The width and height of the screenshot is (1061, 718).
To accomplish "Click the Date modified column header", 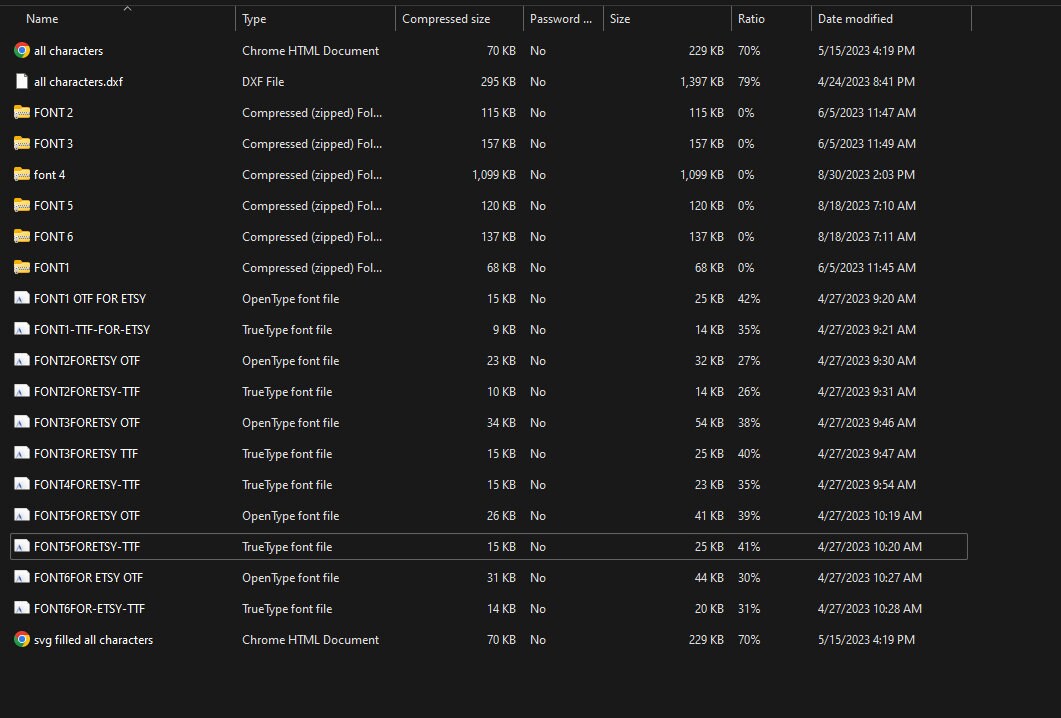I will click(855, 19).
